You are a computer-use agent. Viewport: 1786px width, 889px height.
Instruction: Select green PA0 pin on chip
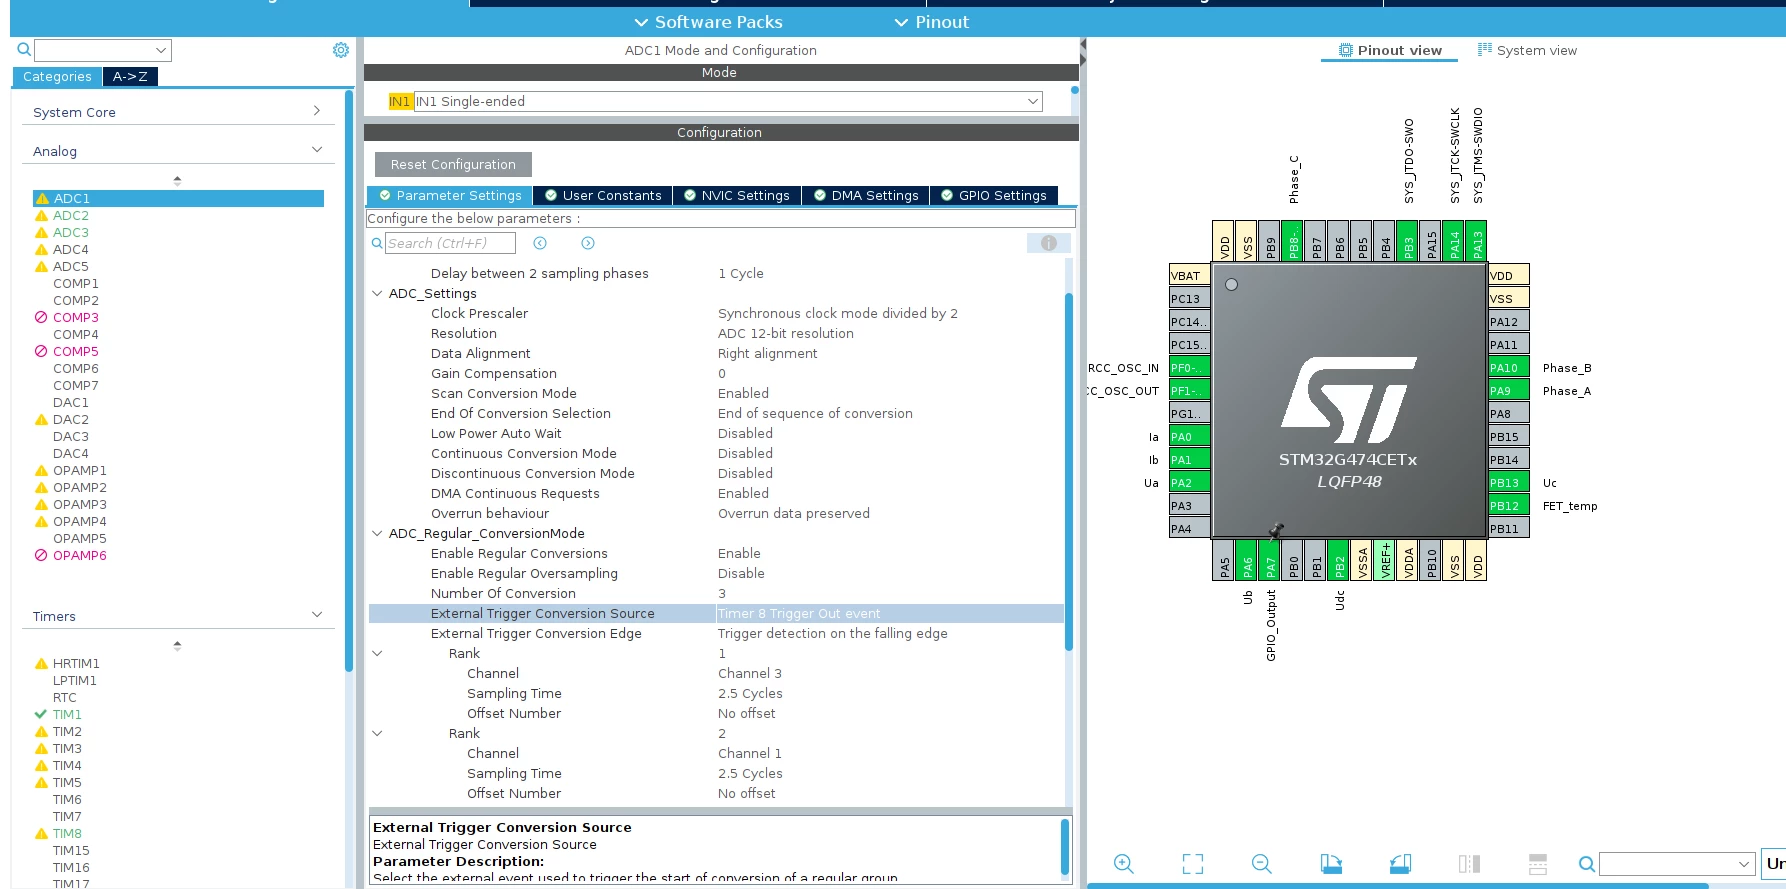[1190, 437]
